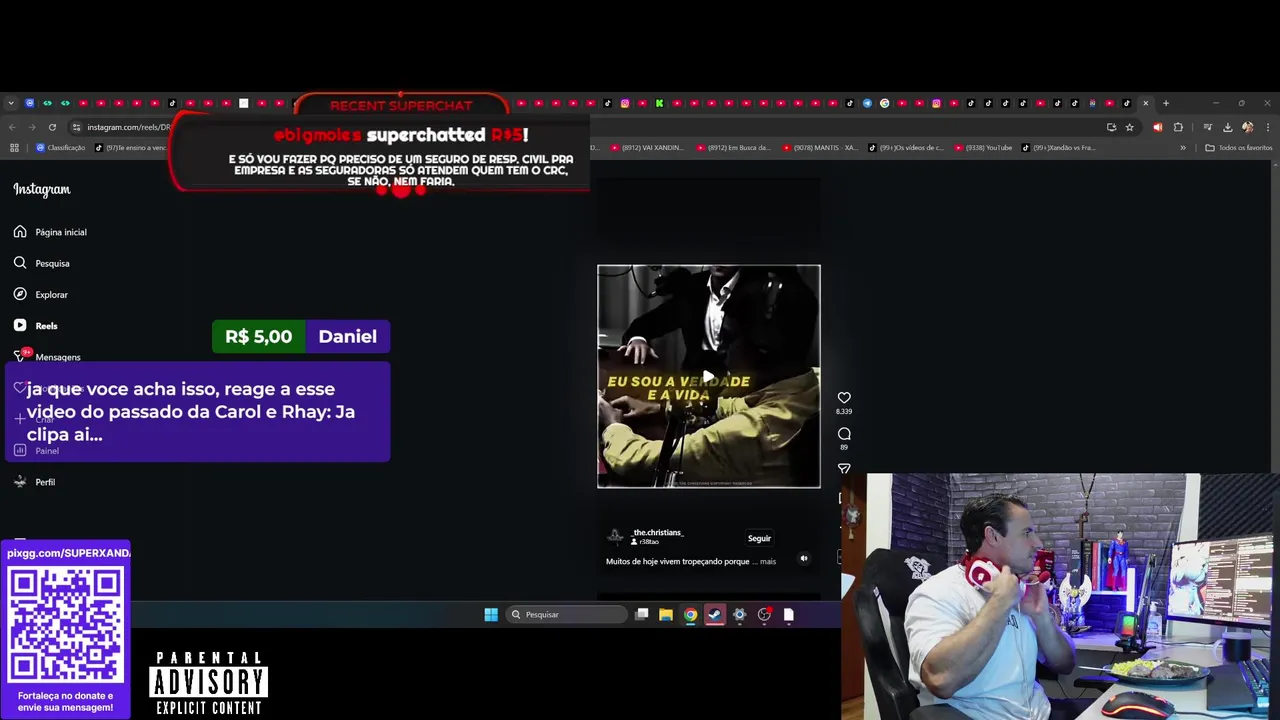Go to Explorar in the Instagram sidebar
Viewport: 1280px width, 720px height.
(41, 295)
